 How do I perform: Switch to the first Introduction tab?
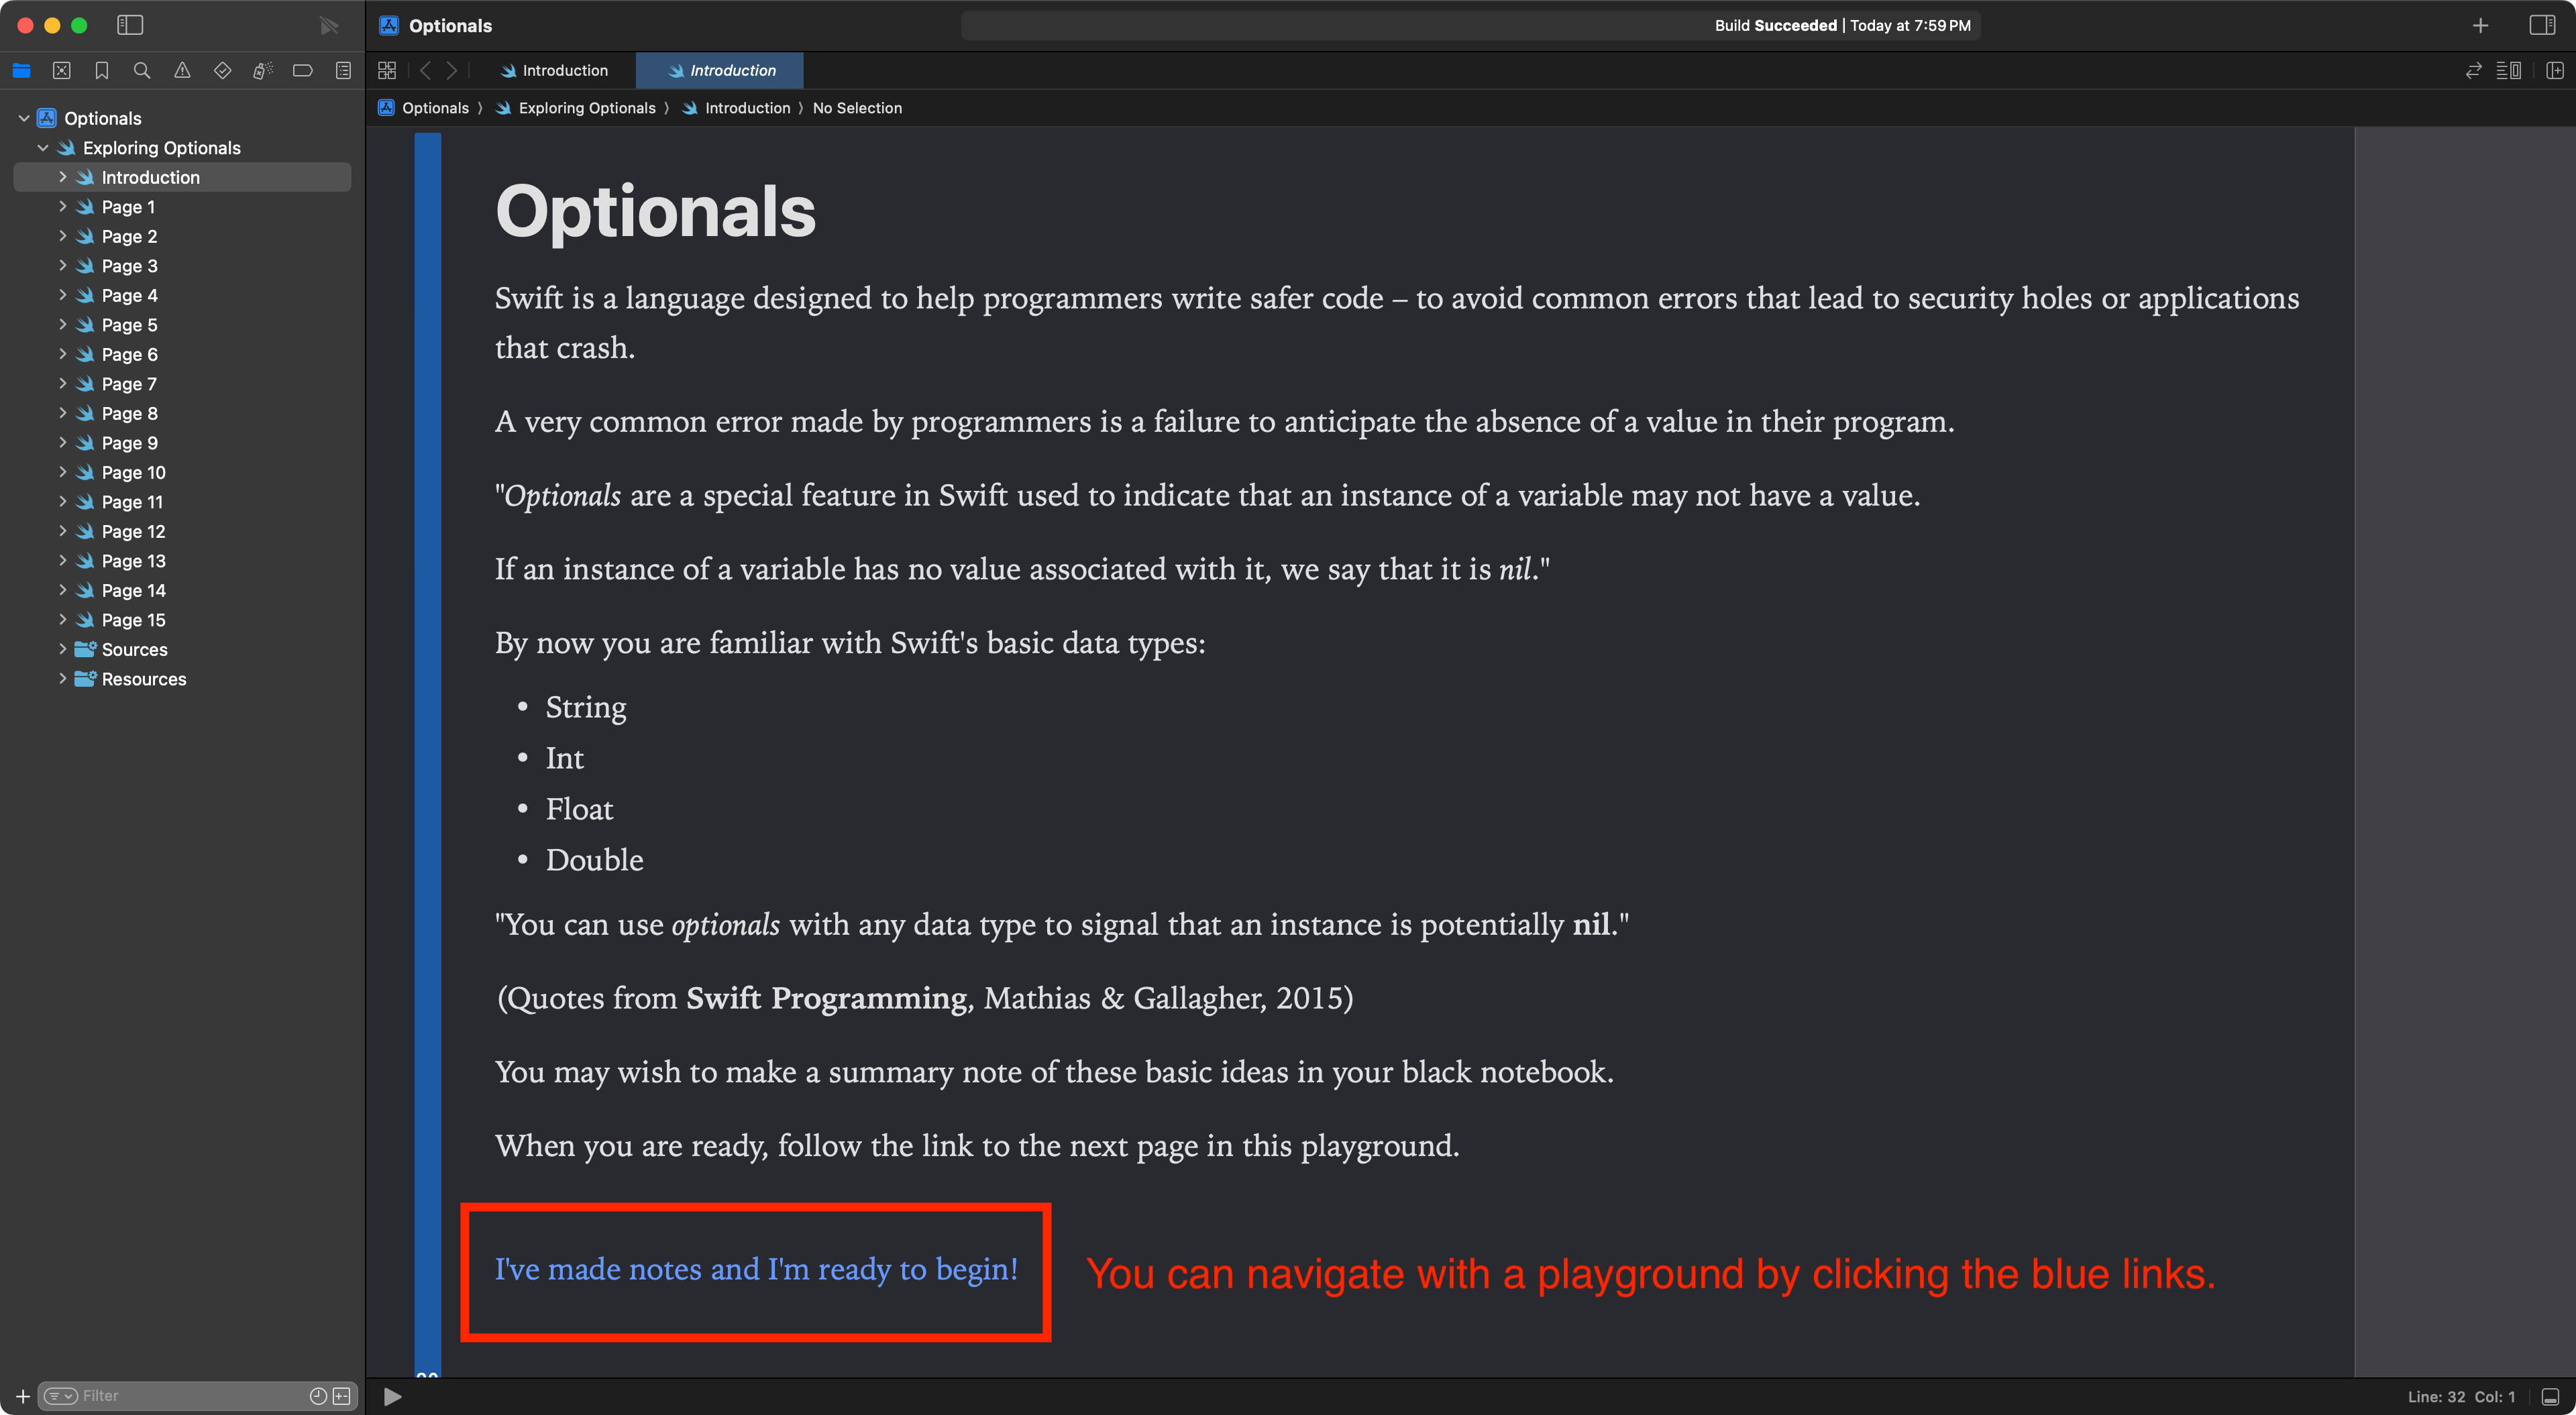[555, 70]
